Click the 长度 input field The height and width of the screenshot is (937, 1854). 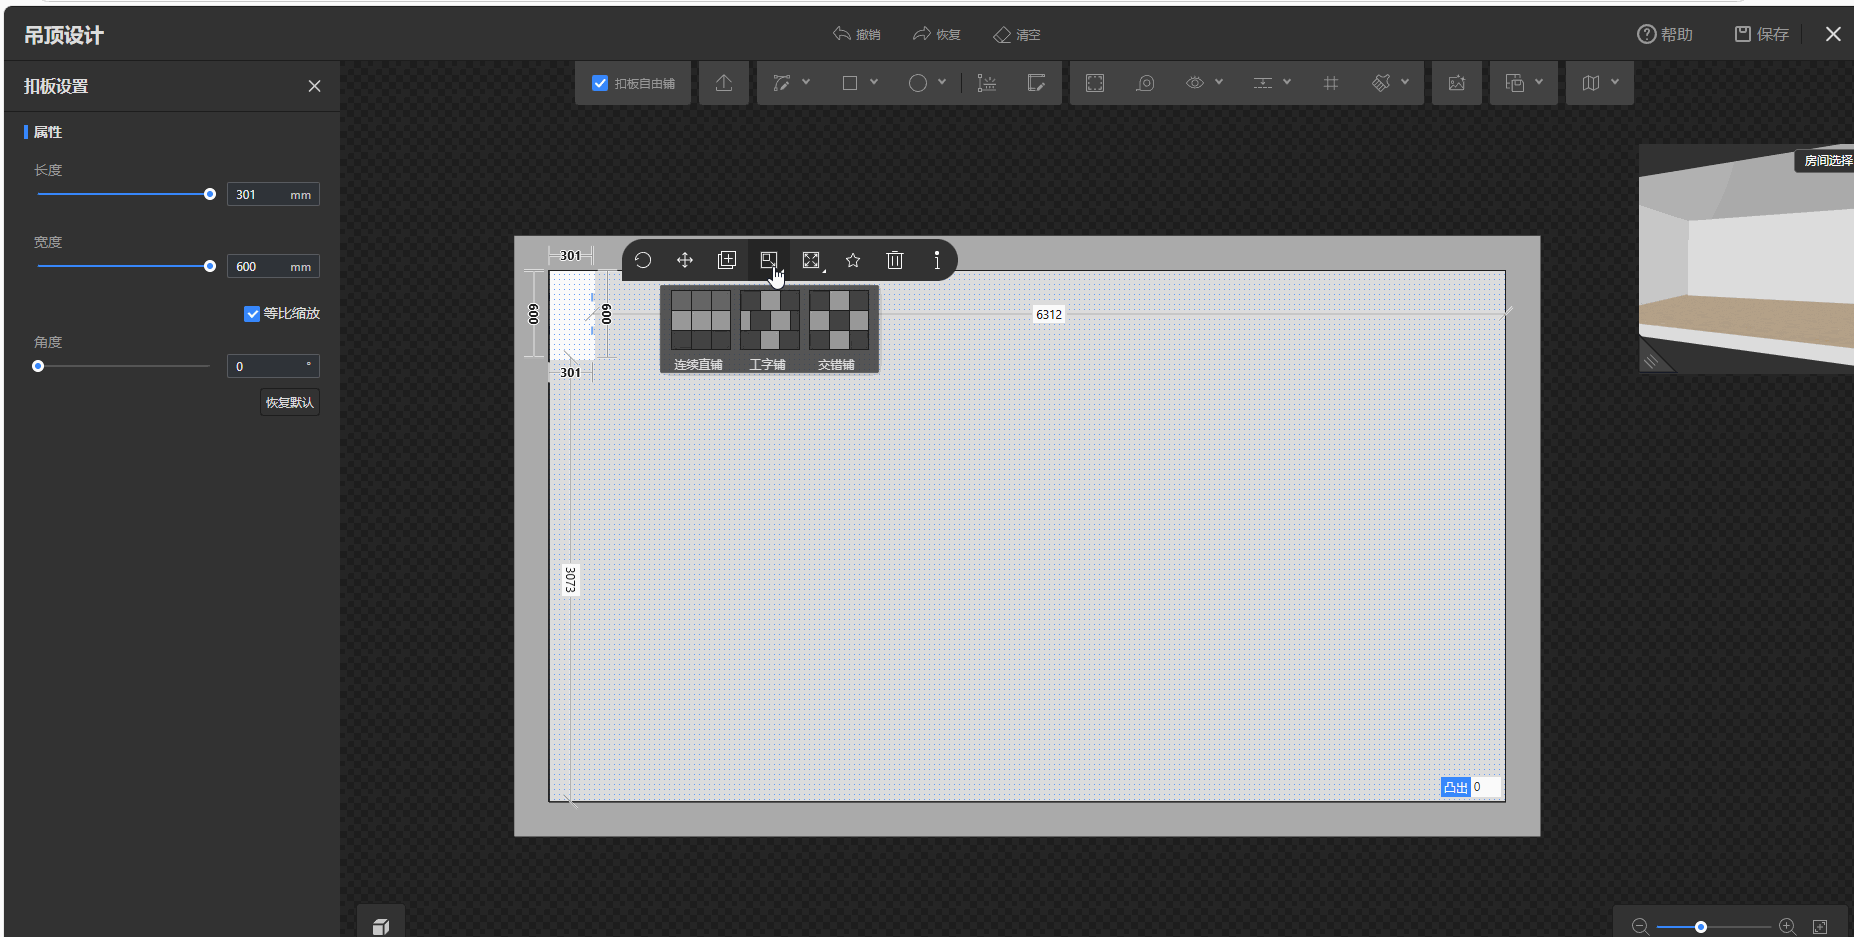click(x=257, y=195)
